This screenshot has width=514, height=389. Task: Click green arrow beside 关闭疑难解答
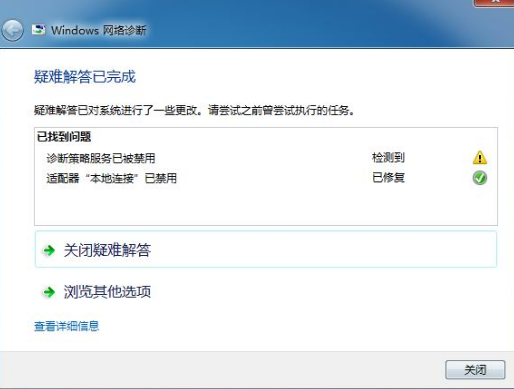[x=49, y=250]
